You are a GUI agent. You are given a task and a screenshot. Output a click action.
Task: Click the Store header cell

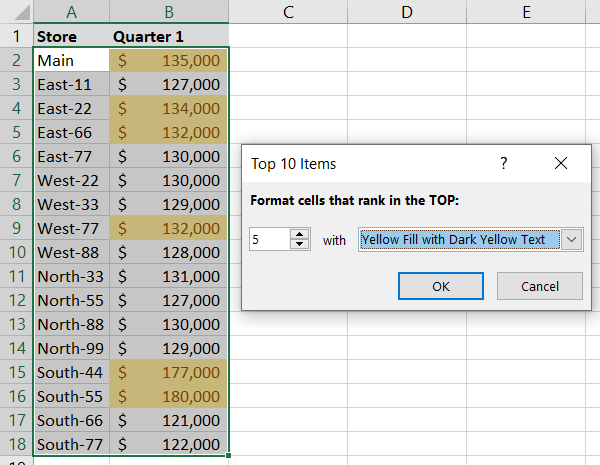pyautogui.click(x=71, y=37)
